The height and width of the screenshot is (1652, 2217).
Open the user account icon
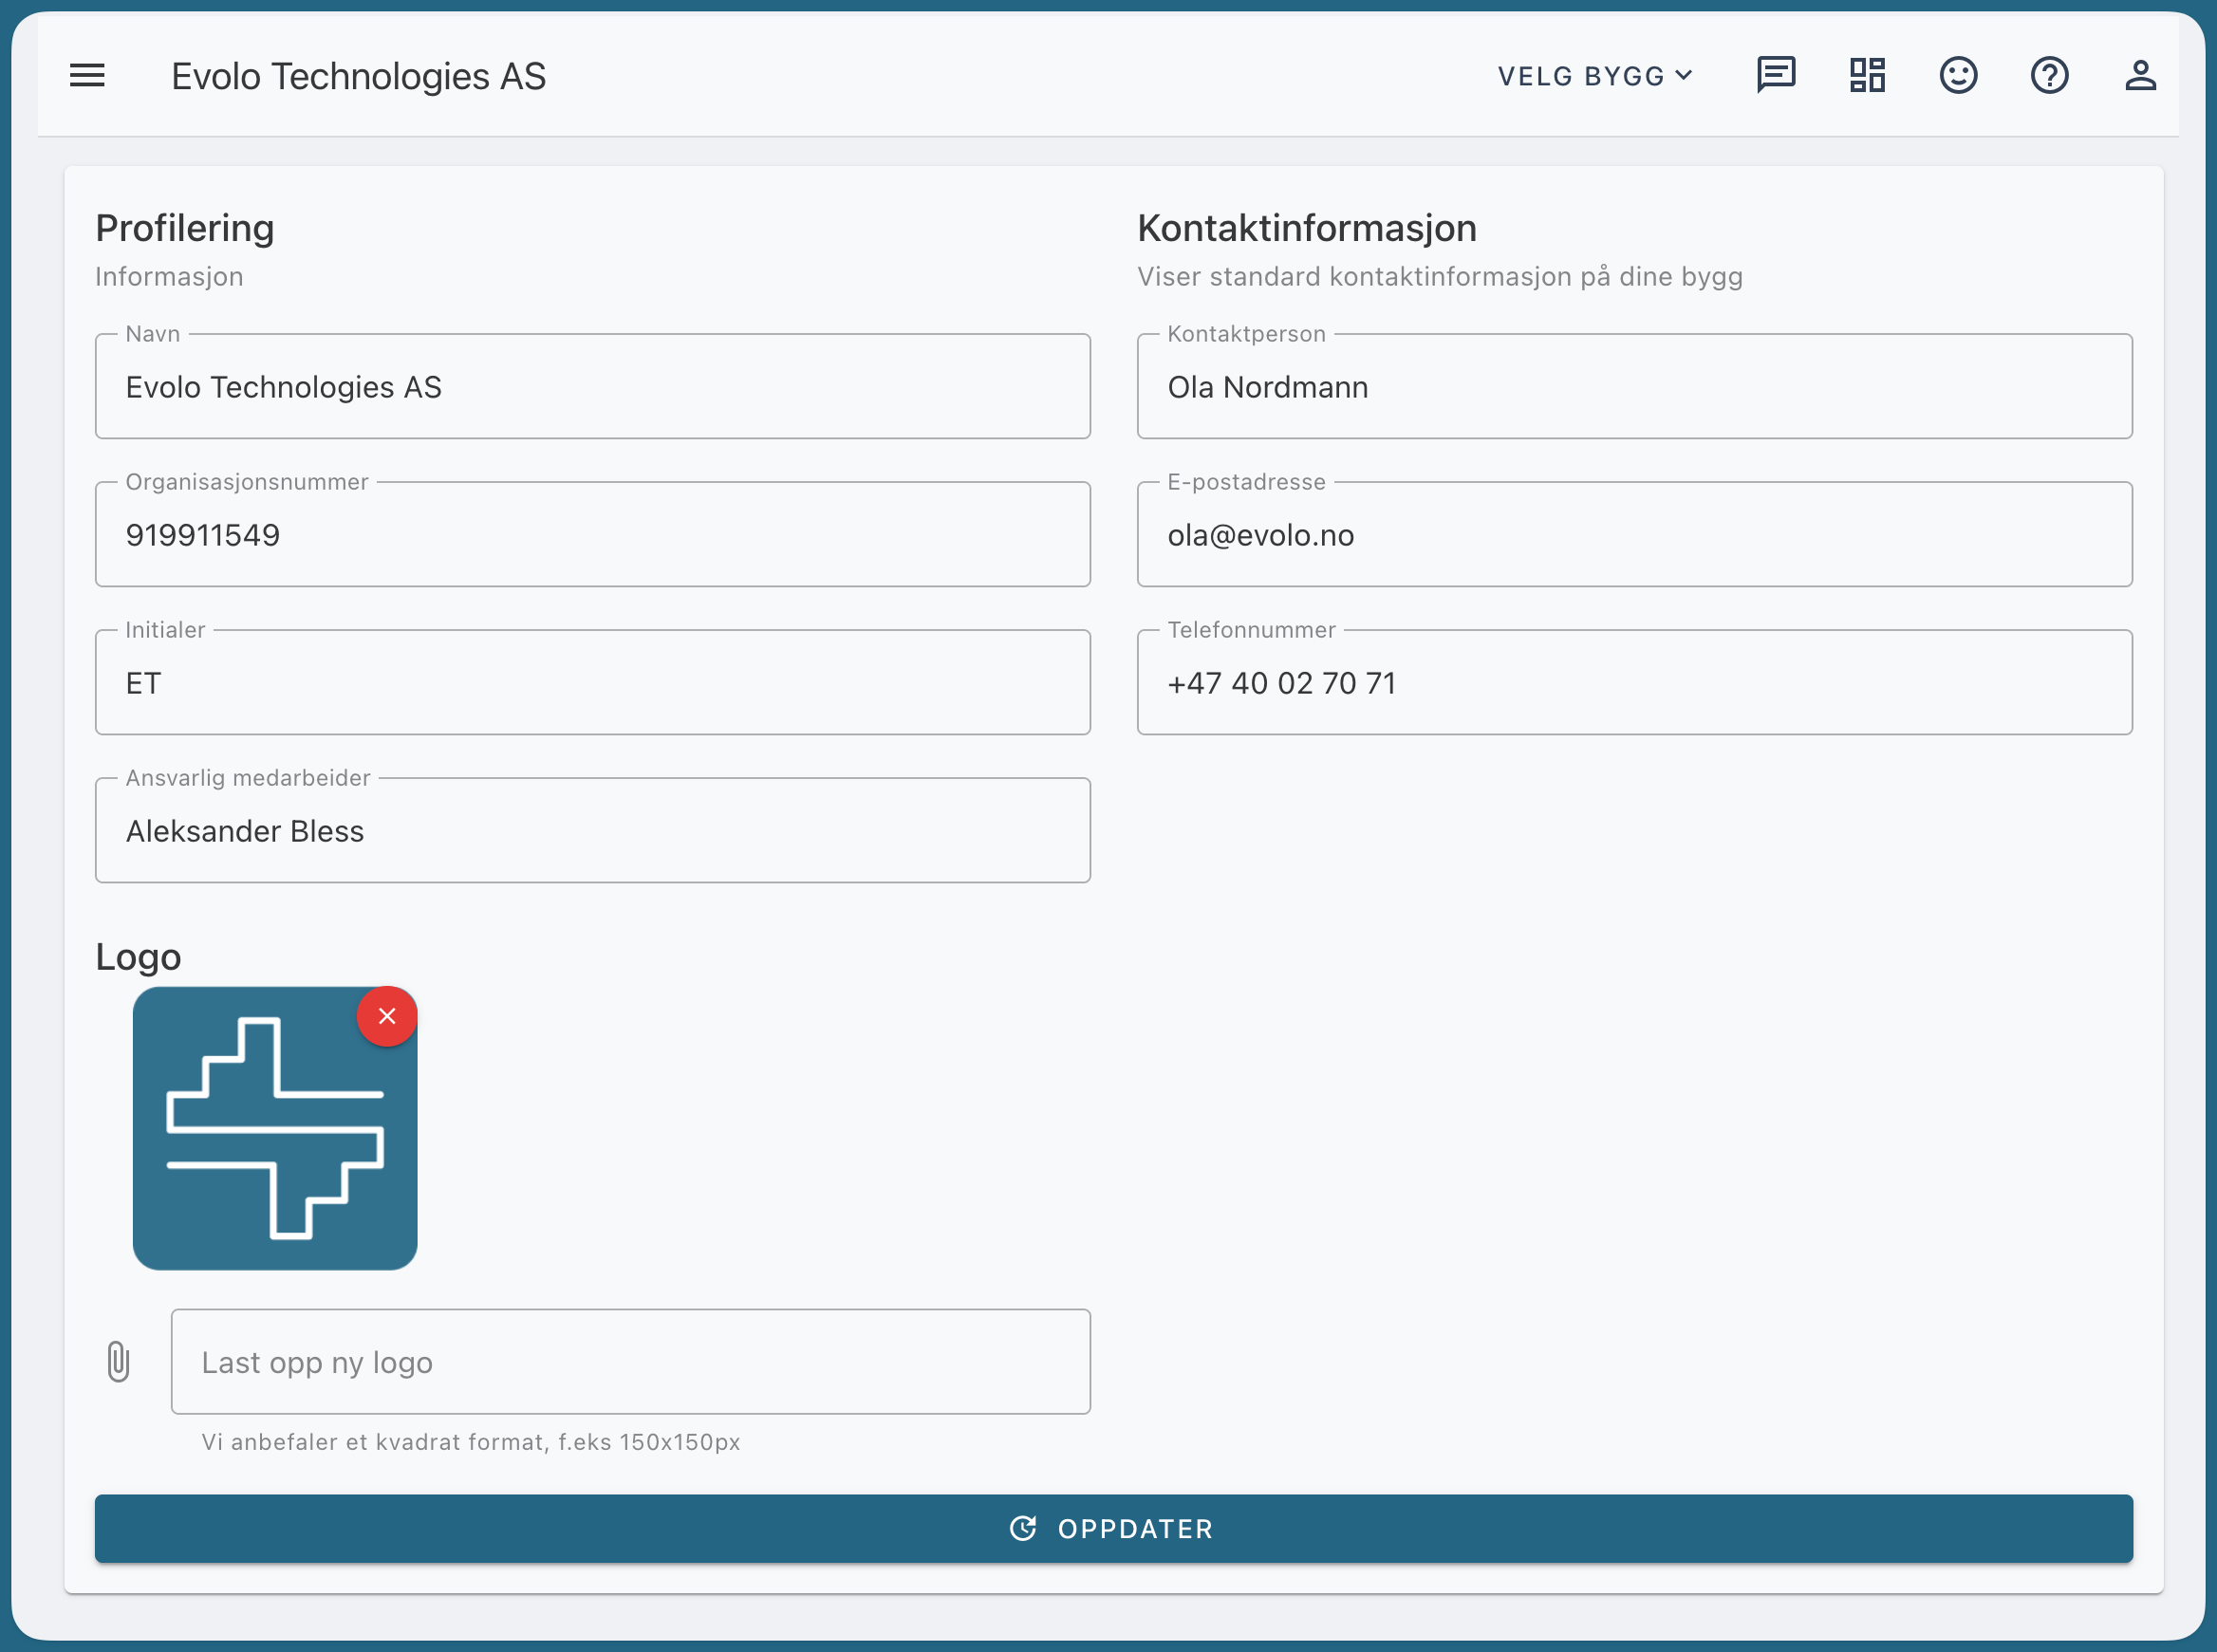(2140, 75)
